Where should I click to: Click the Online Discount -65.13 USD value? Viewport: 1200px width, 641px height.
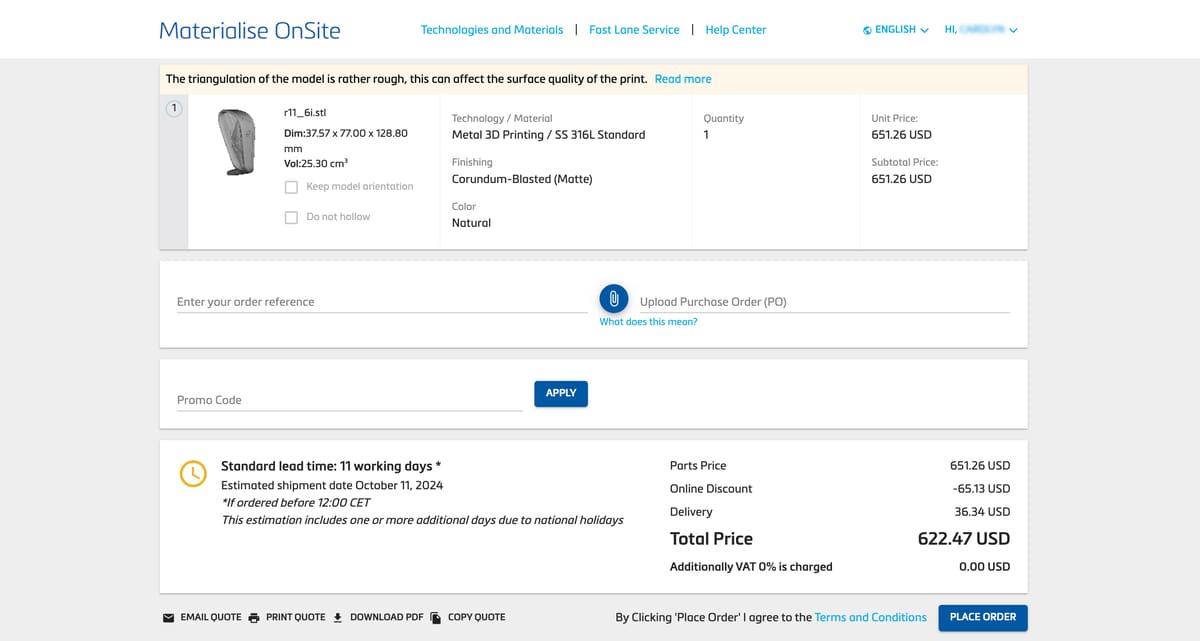(x=981, y=489)
